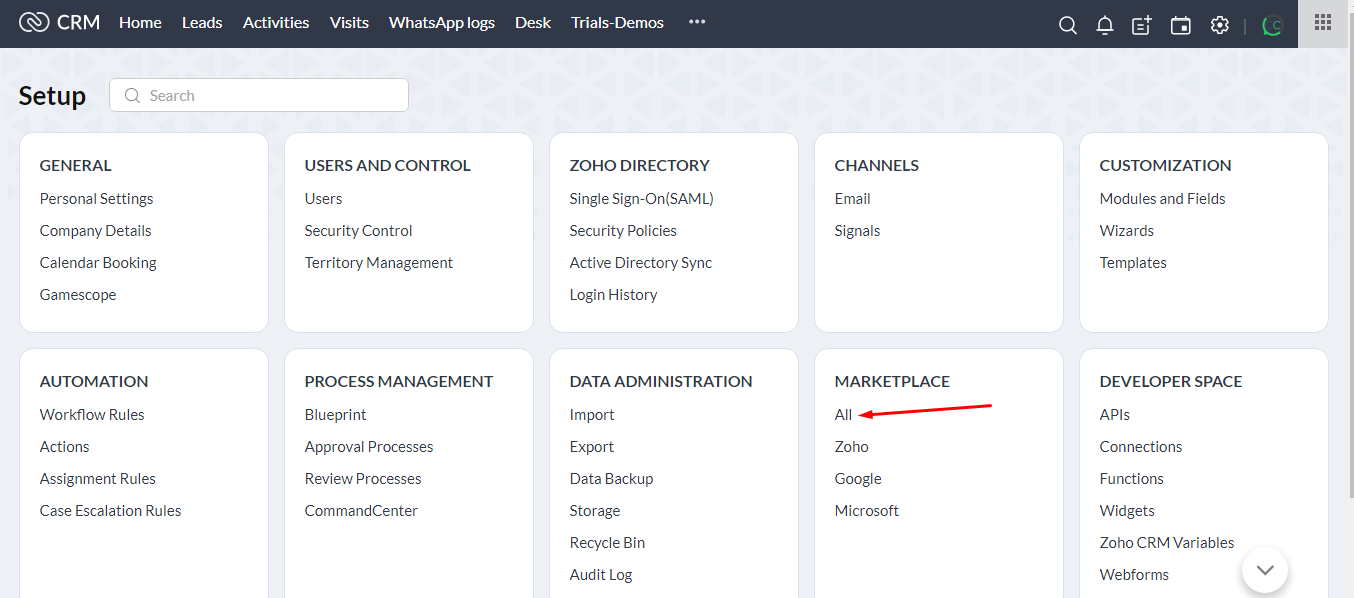Open Signals channel settings
The image size is (1354, 598).
[858, 231]
